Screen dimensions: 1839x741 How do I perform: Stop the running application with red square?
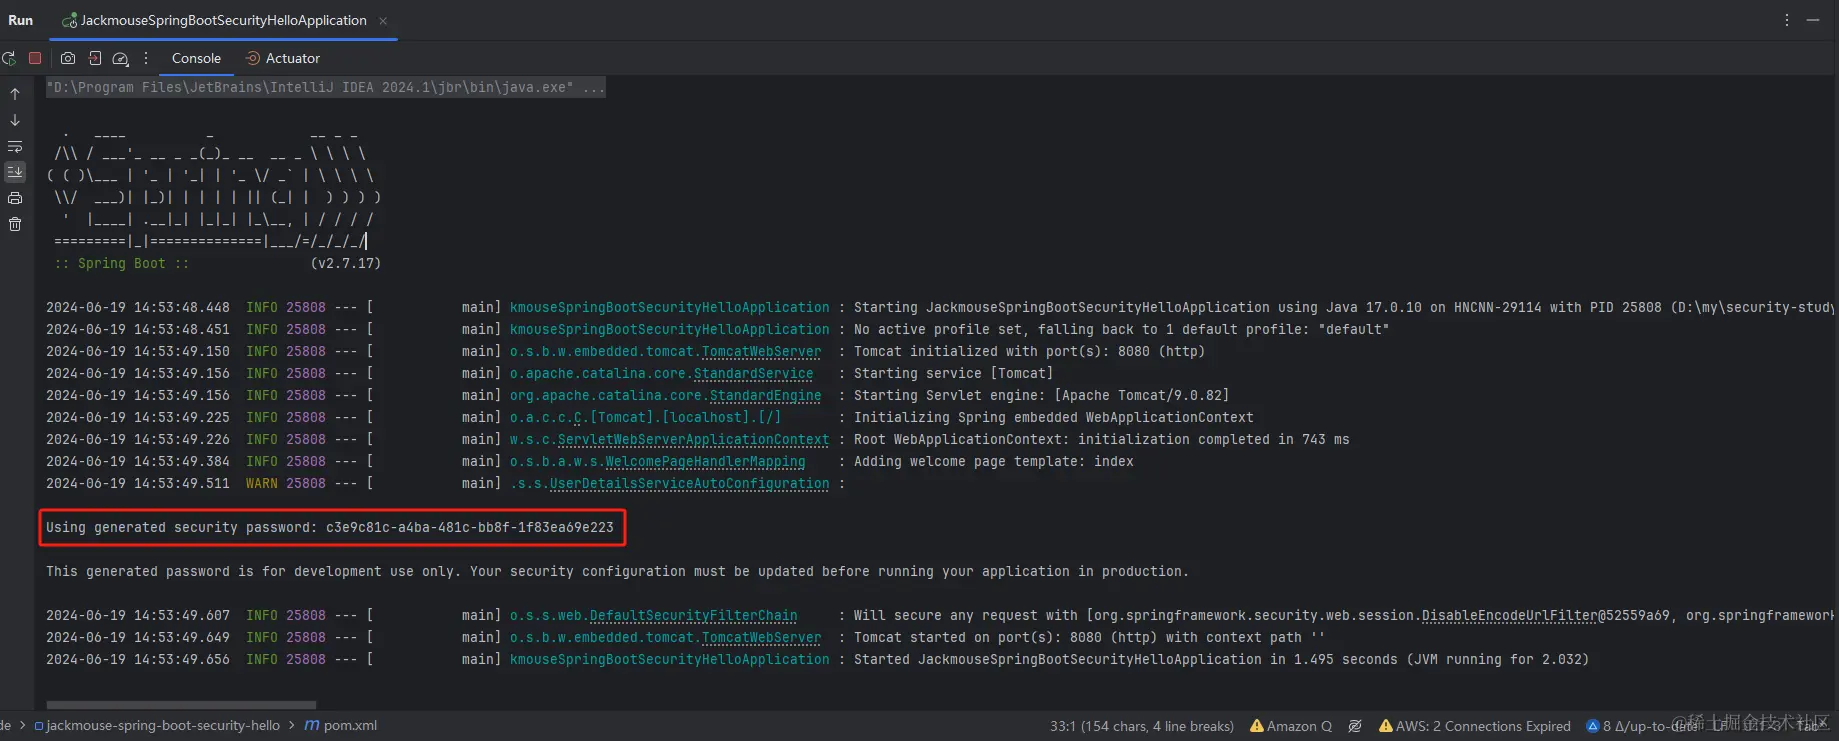click(35, 58)
